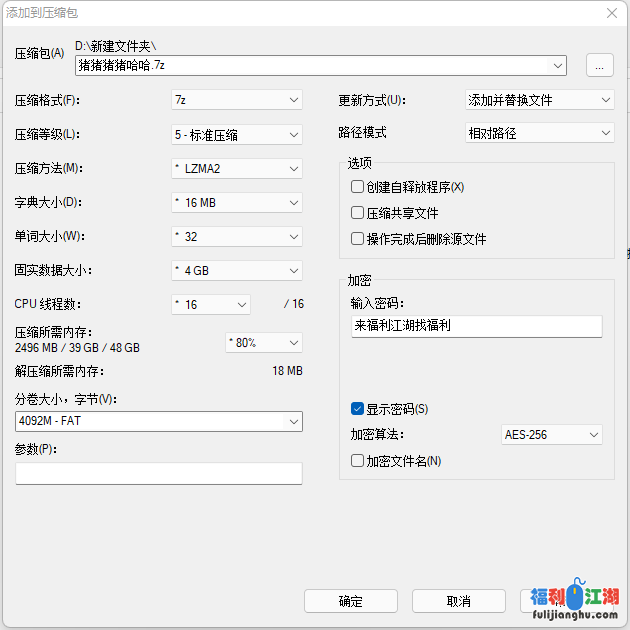Open the 80% memory usage dropdown
Viewport: 630px width, 630px height.
point(264,342)
